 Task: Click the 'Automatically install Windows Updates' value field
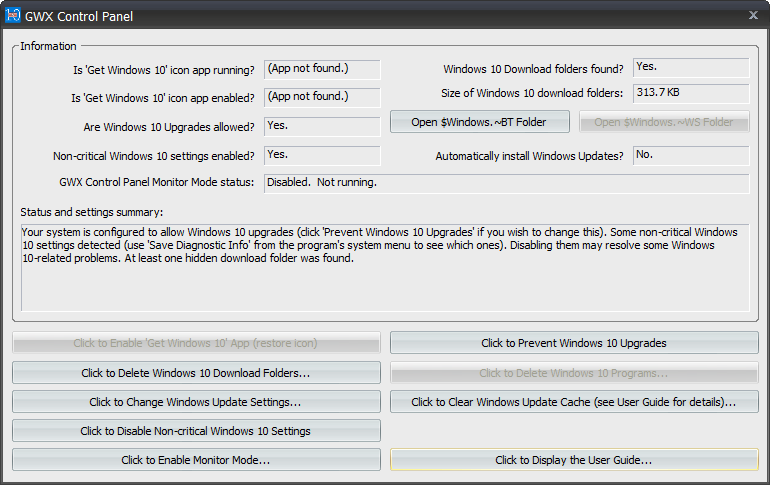pos(691,156)
